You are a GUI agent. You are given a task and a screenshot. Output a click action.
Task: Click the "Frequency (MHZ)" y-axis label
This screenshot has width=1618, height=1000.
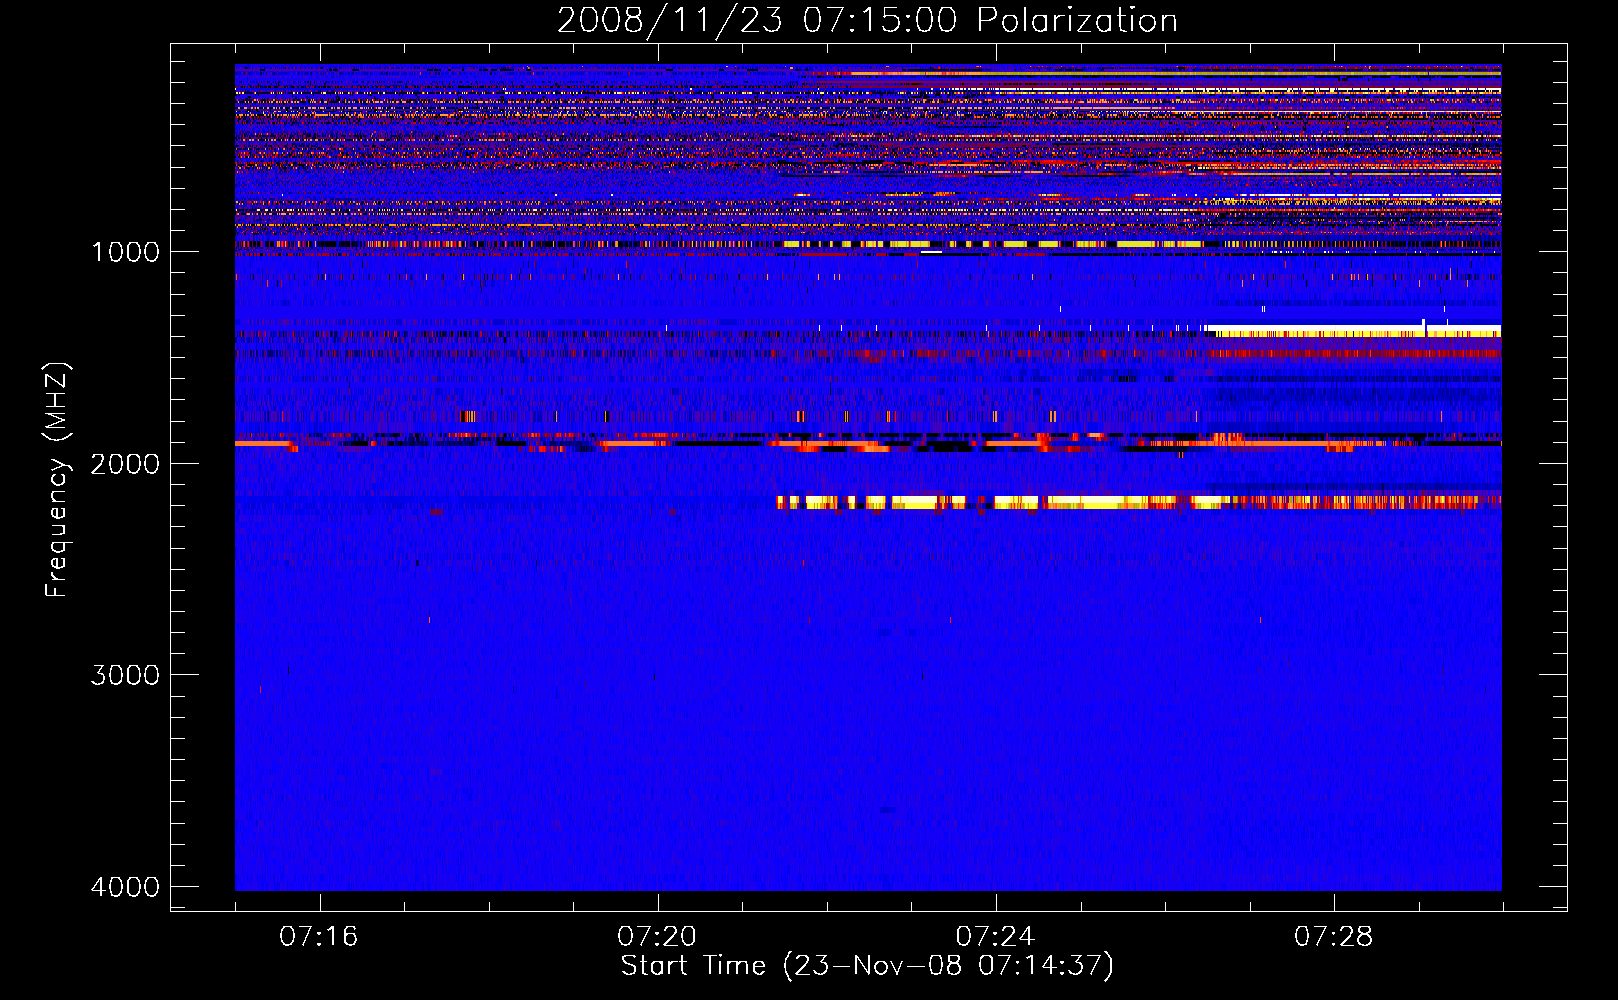pyautogui.click(x=58, y=480)
